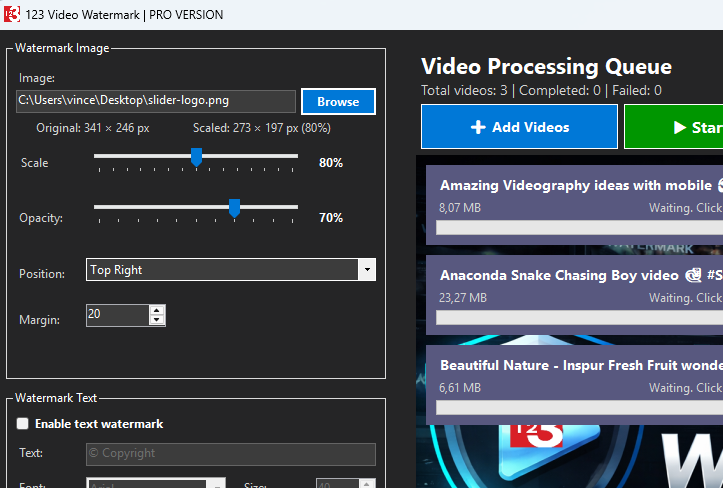Increase margin with the up arrow
The height and width of the screenshot is (488, 723).
[157, 310]
